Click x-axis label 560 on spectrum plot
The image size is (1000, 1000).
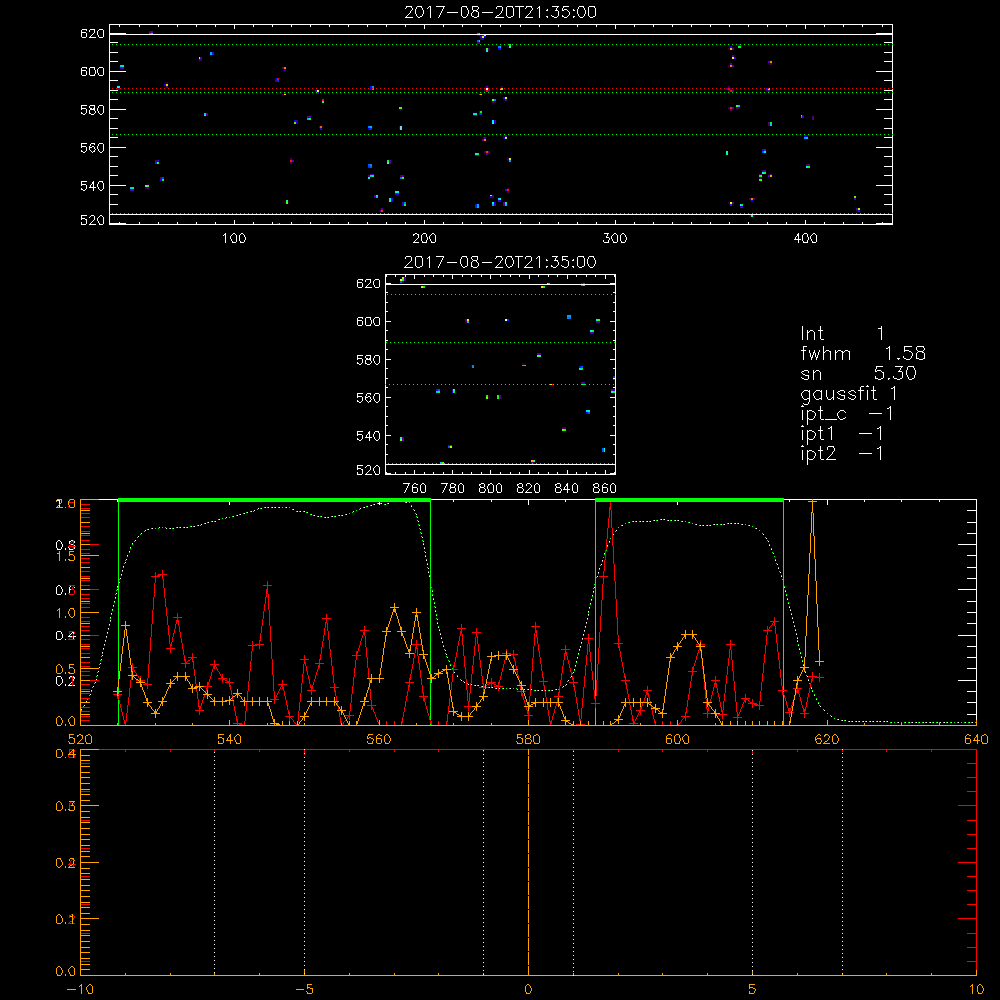click(379, 740)
